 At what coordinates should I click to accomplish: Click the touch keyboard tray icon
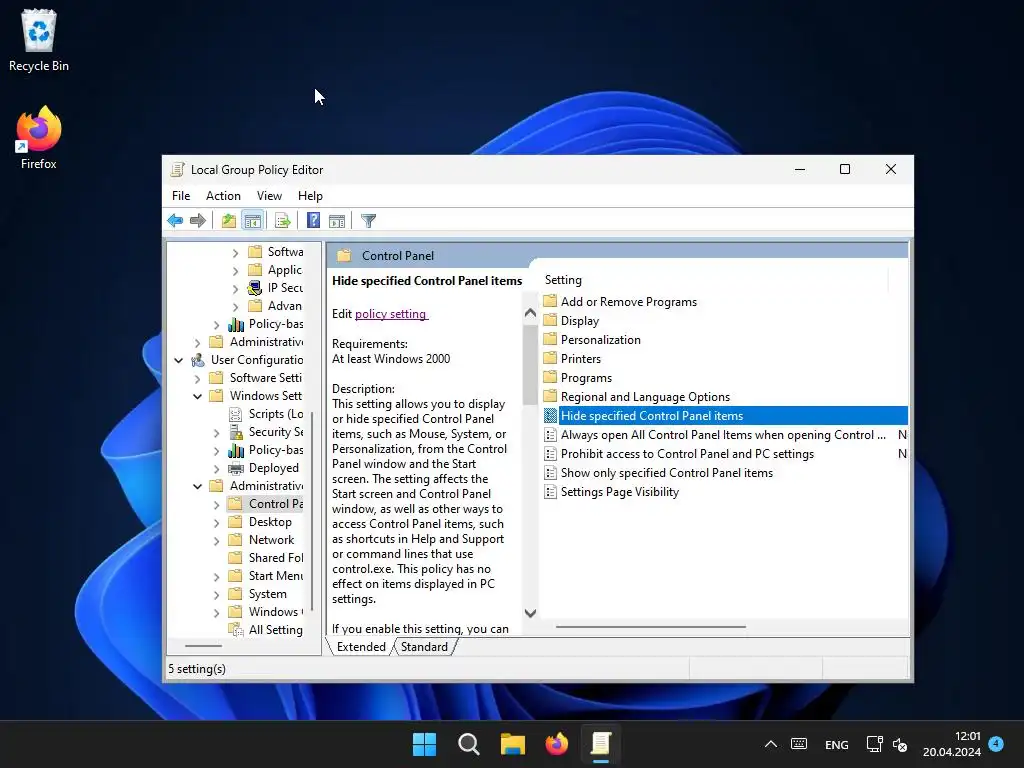(799, 744)
